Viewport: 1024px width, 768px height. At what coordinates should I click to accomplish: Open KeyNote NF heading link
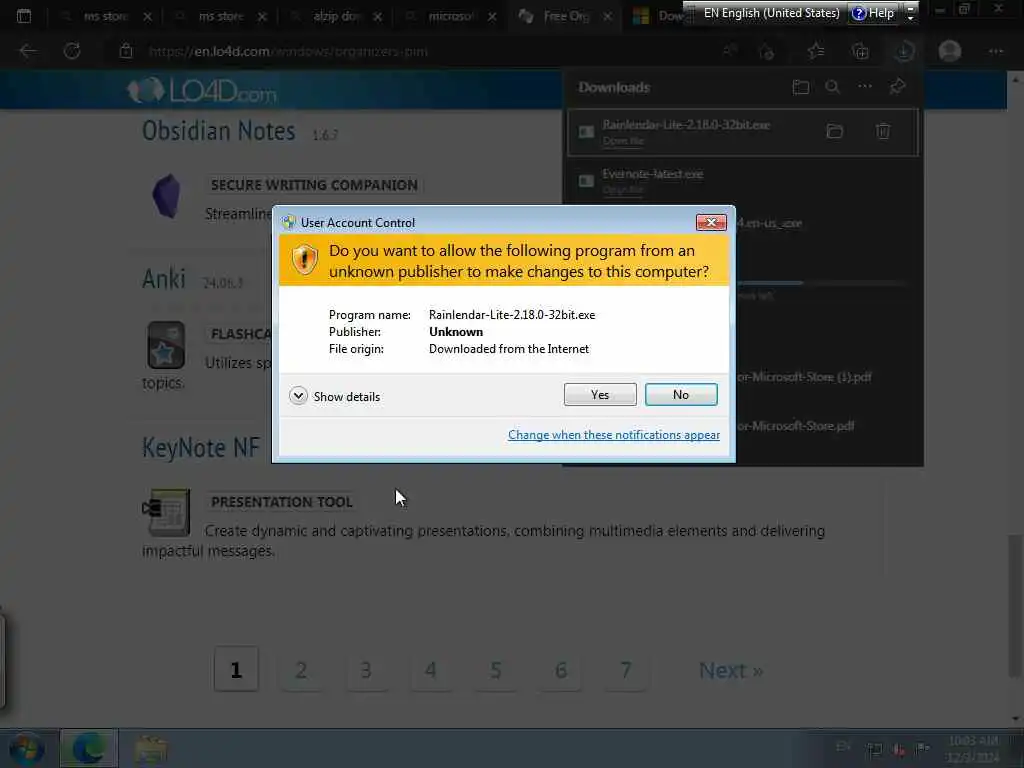pyautogui.click(x=201, y=448)
